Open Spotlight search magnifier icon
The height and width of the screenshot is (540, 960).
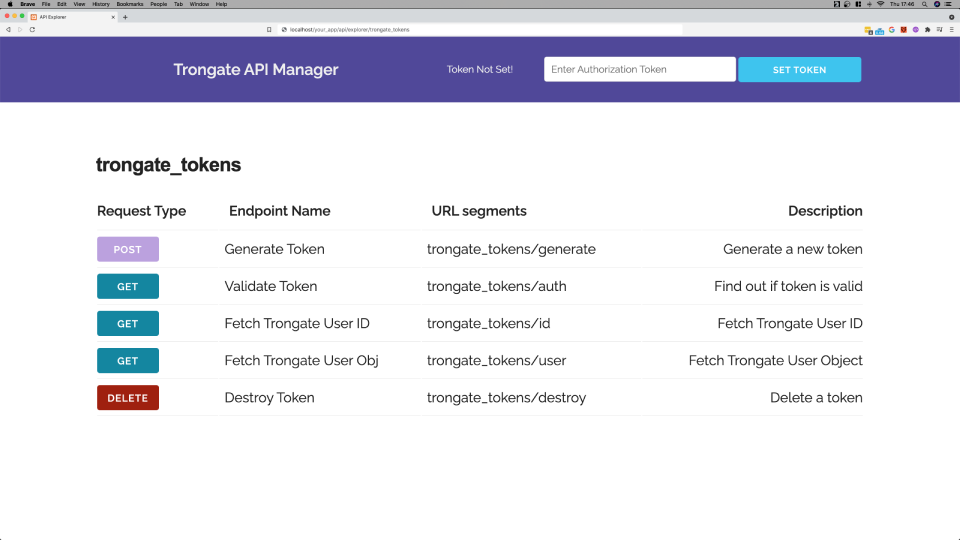click(x=924, y=4)
